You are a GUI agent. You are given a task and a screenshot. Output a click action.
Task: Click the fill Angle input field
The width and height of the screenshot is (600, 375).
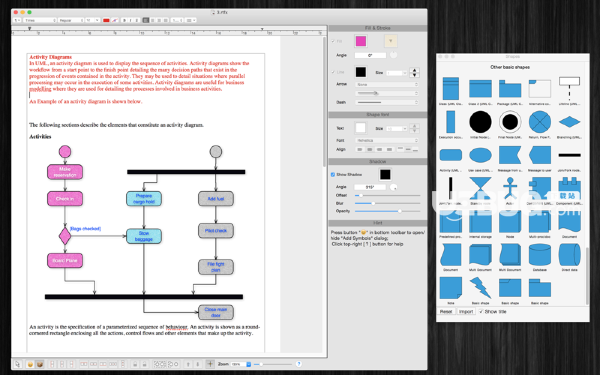370,55
